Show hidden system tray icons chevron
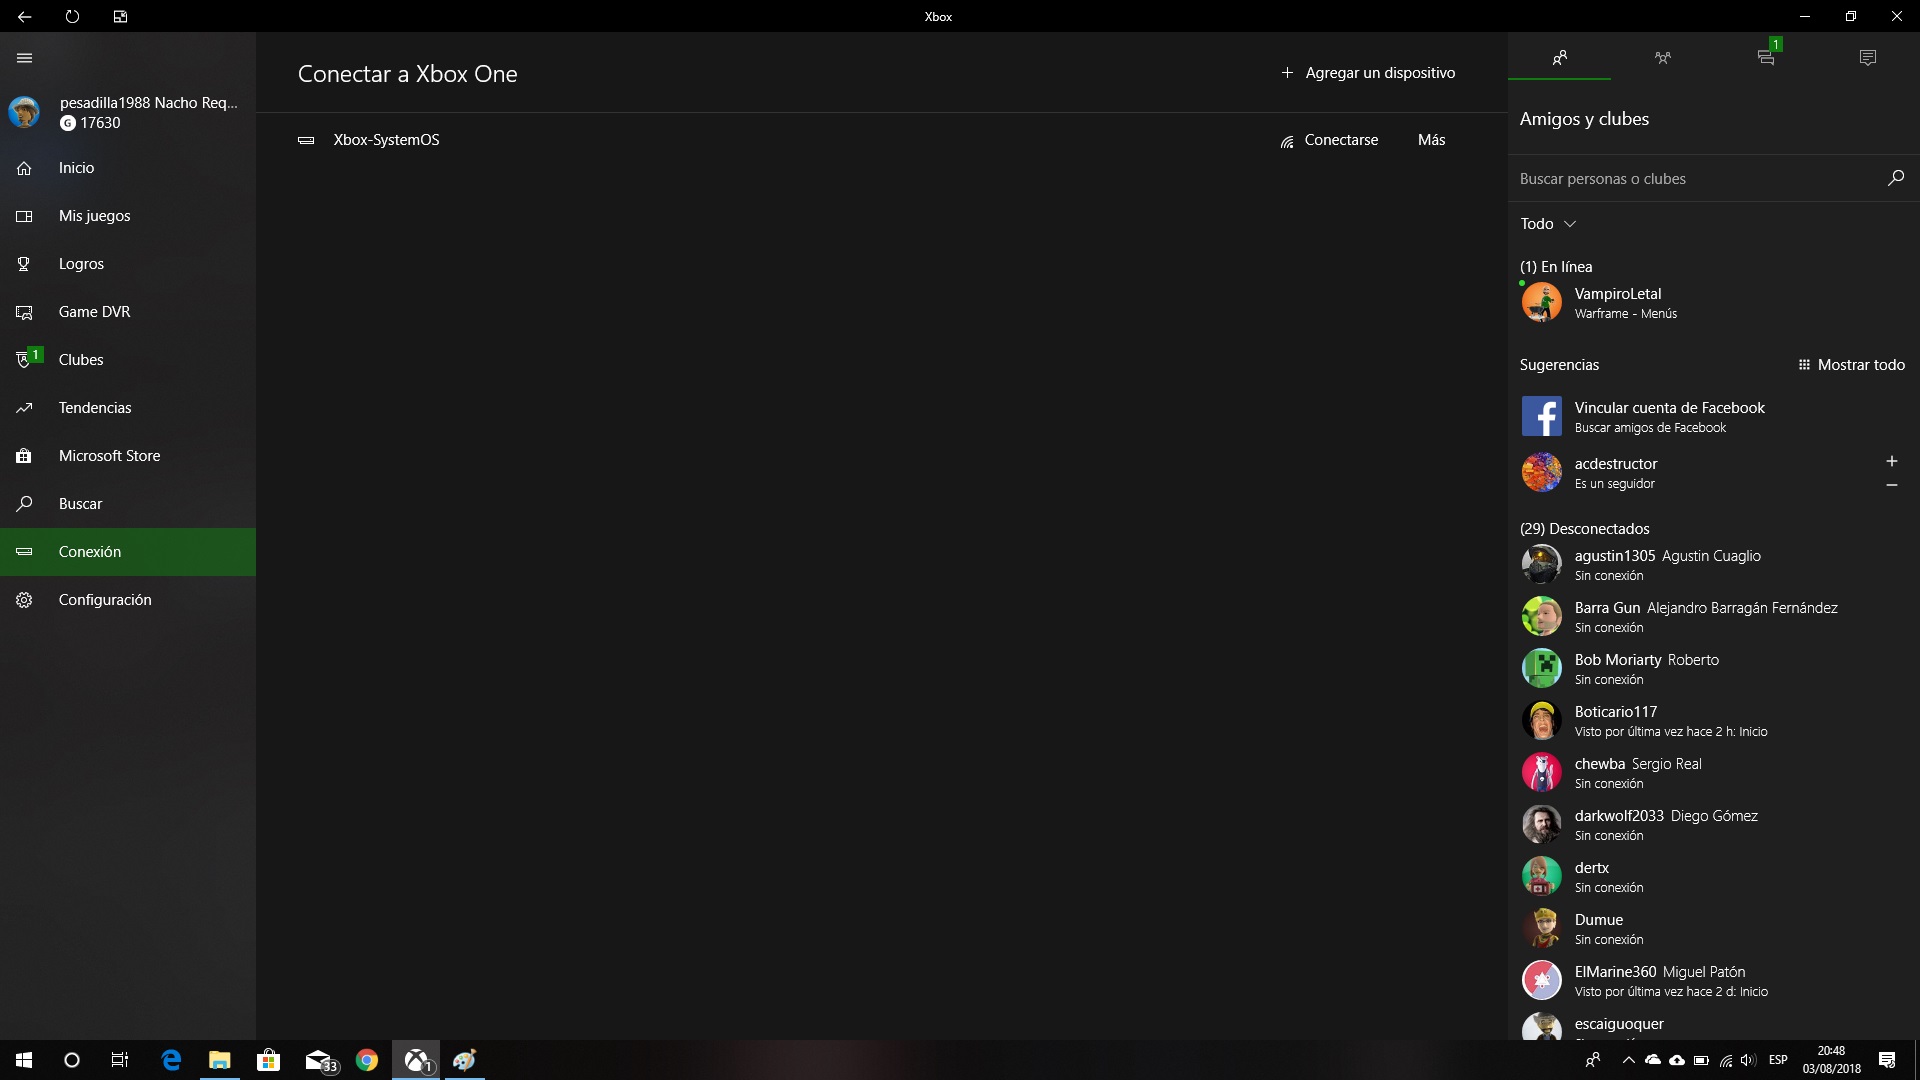The width and height of the screenshot is (1920, 1080). pos(1628,1060)
